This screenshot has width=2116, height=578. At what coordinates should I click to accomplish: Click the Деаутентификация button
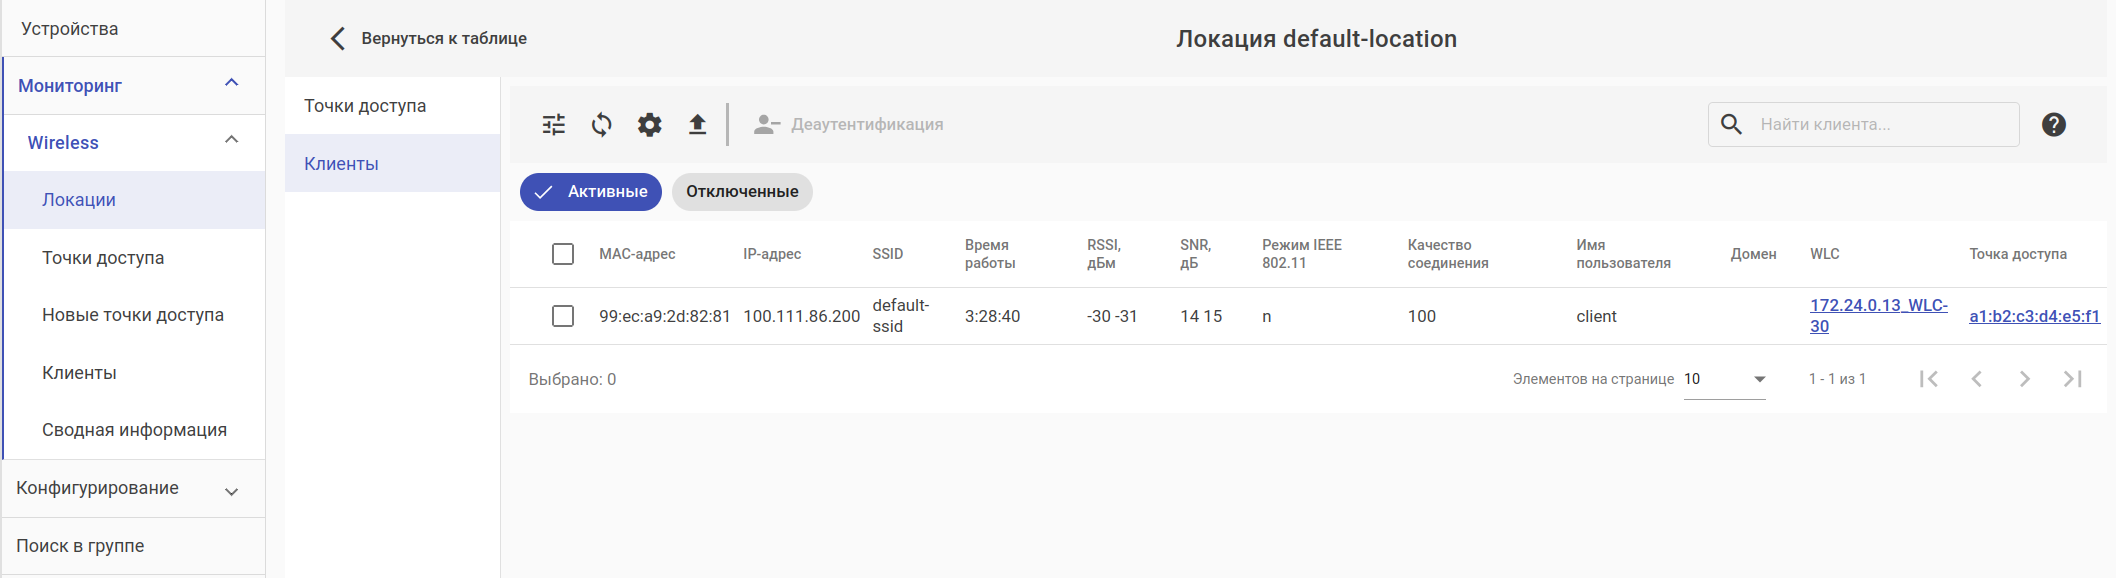(849, 124)
